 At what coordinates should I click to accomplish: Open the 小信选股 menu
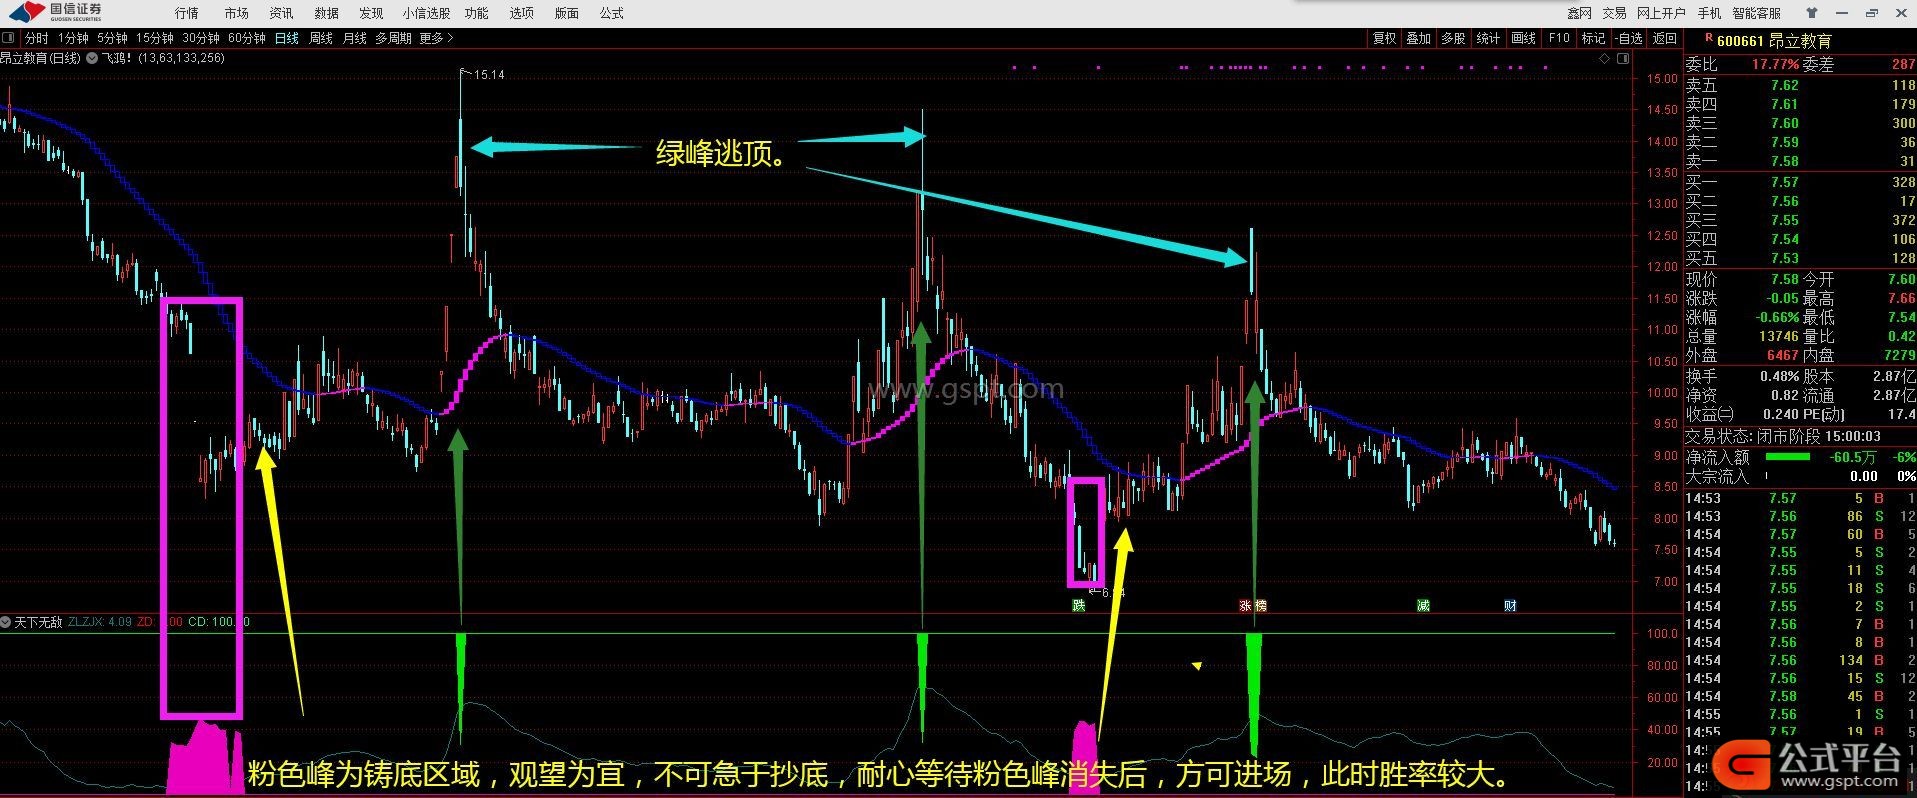[x=426, y=13]
